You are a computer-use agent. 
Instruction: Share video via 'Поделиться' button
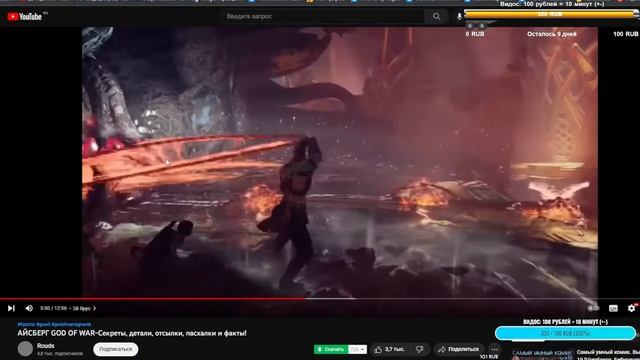coord(458,349)
